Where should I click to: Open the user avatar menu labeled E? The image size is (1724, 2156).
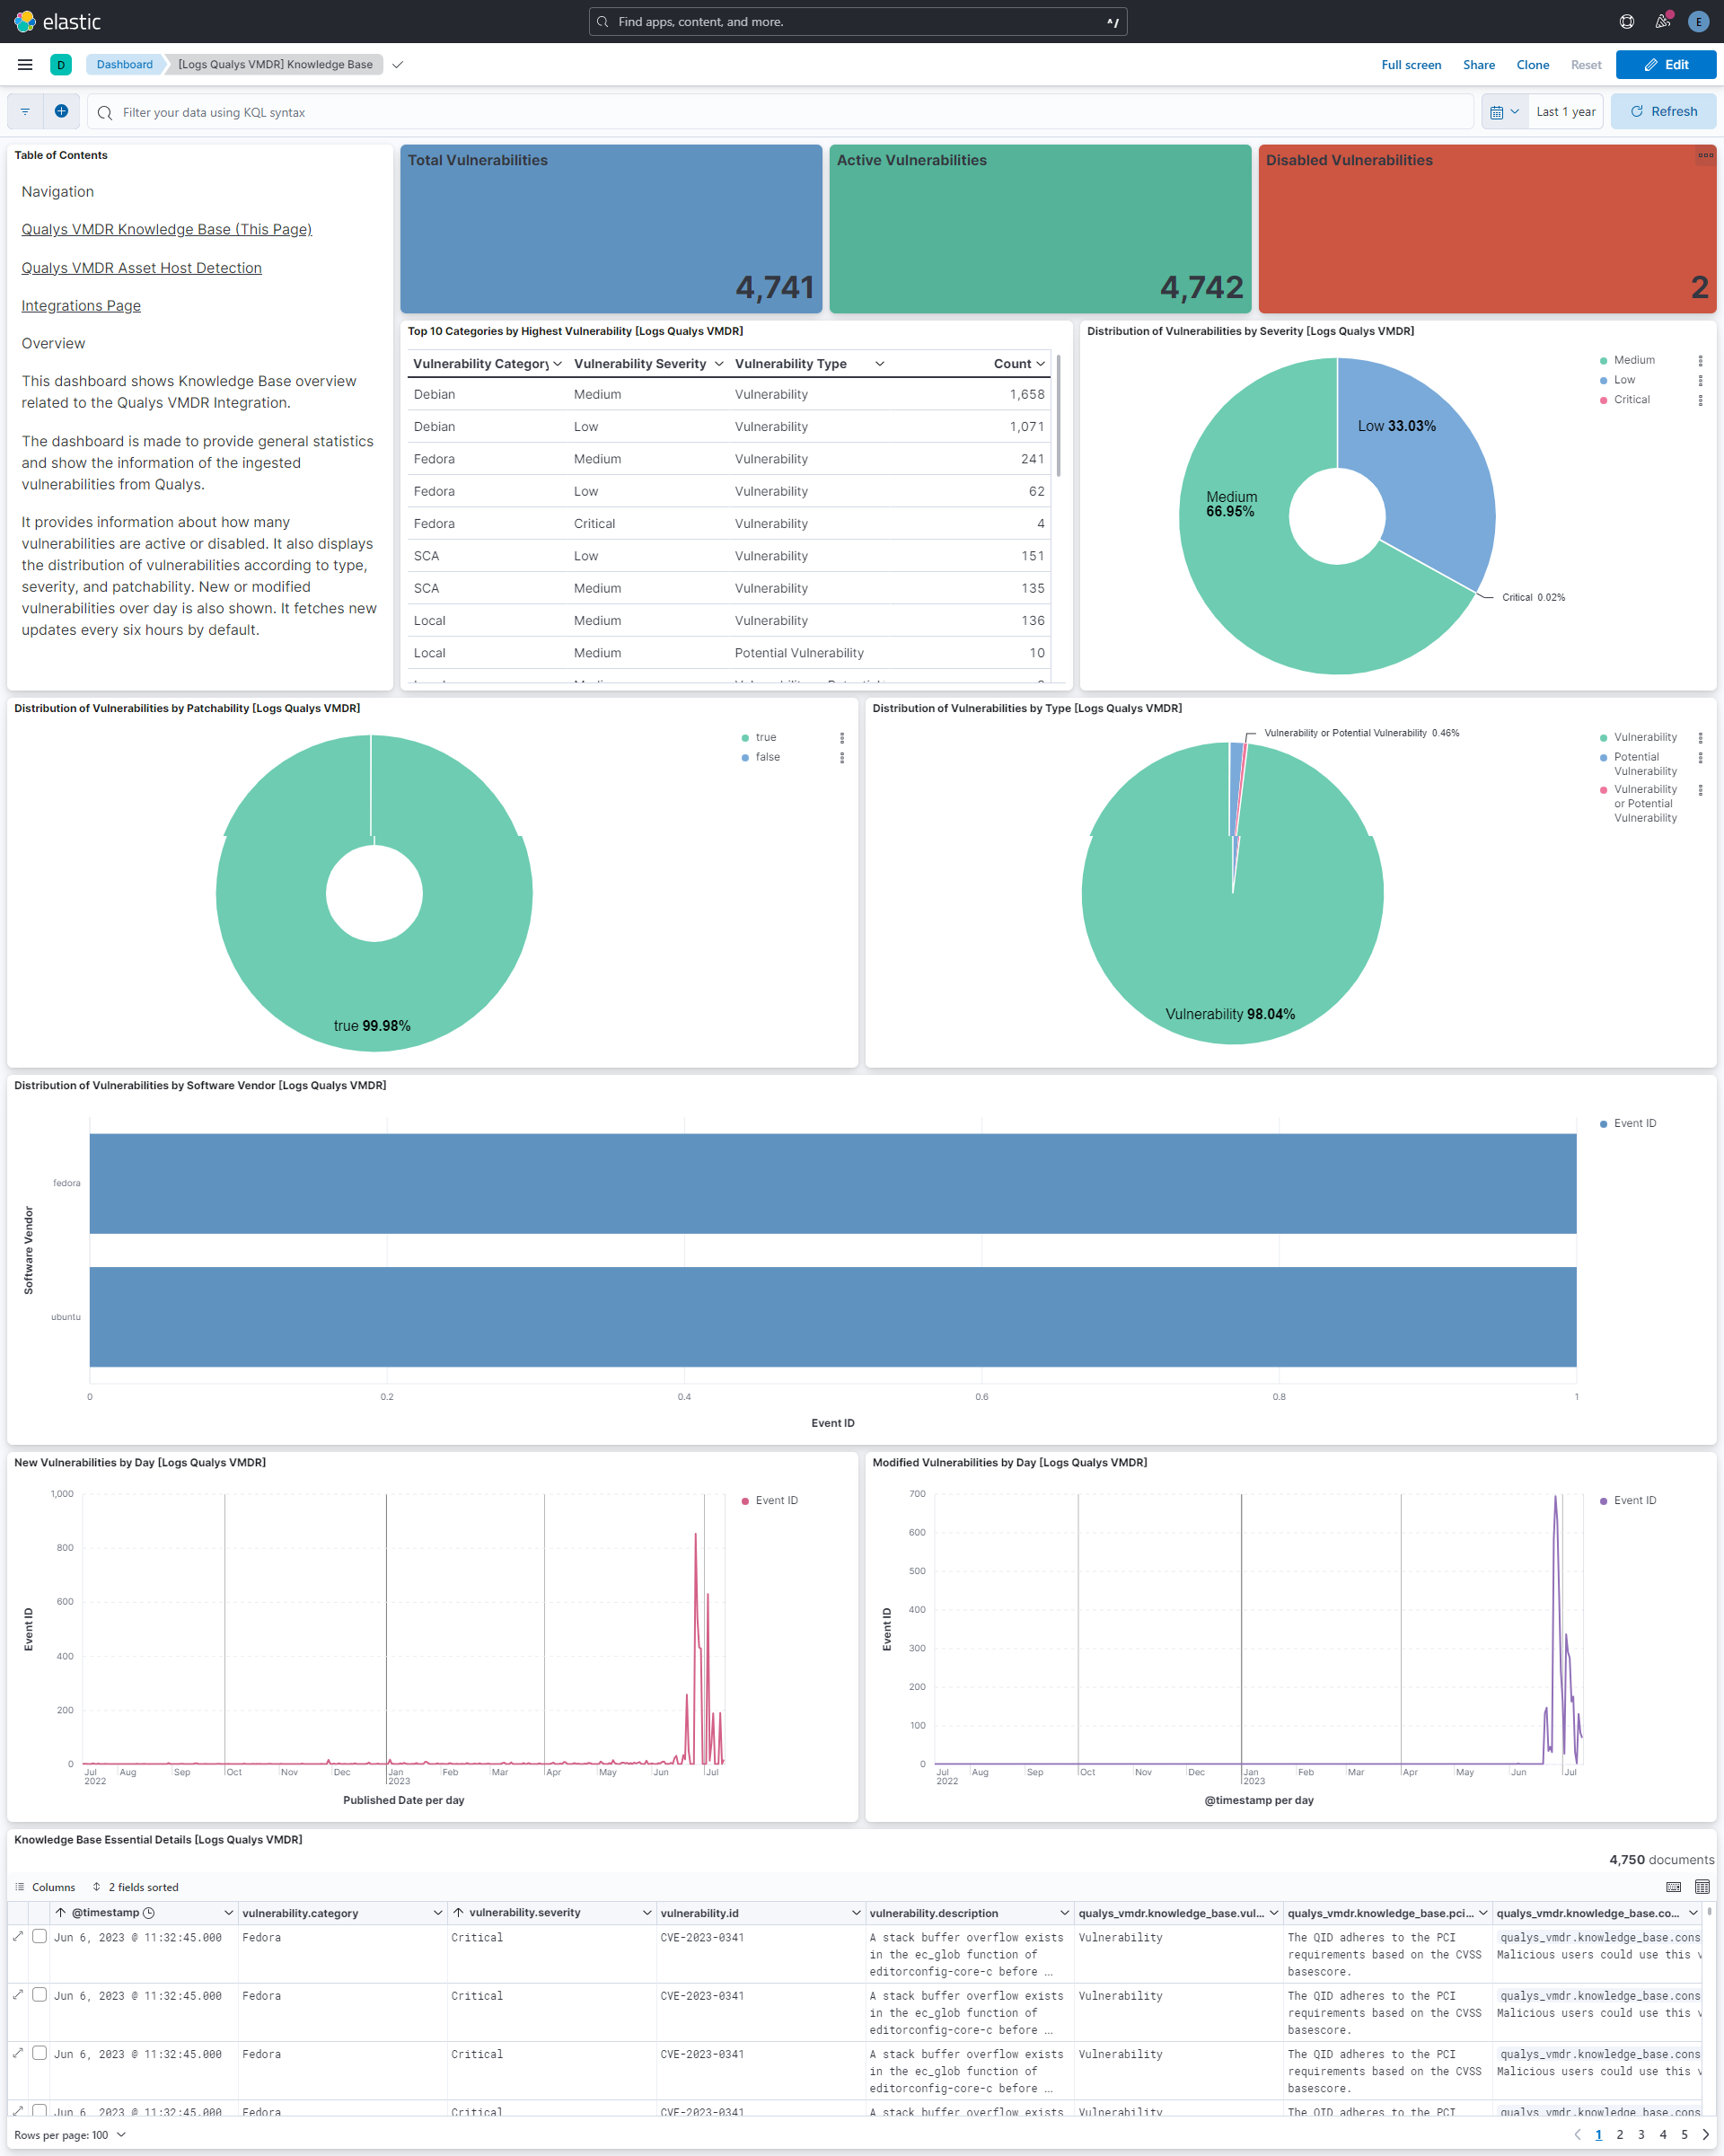pyautogui.click(x=1698, y=21)
